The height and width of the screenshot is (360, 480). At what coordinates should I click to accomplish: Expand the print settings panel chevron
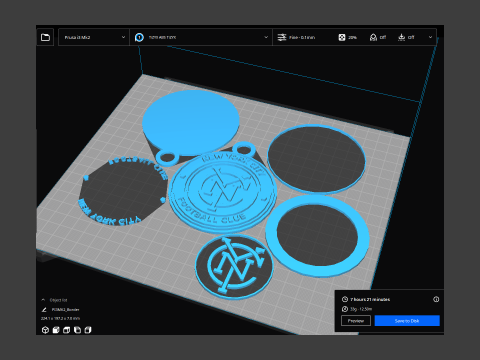pos(430,37)
